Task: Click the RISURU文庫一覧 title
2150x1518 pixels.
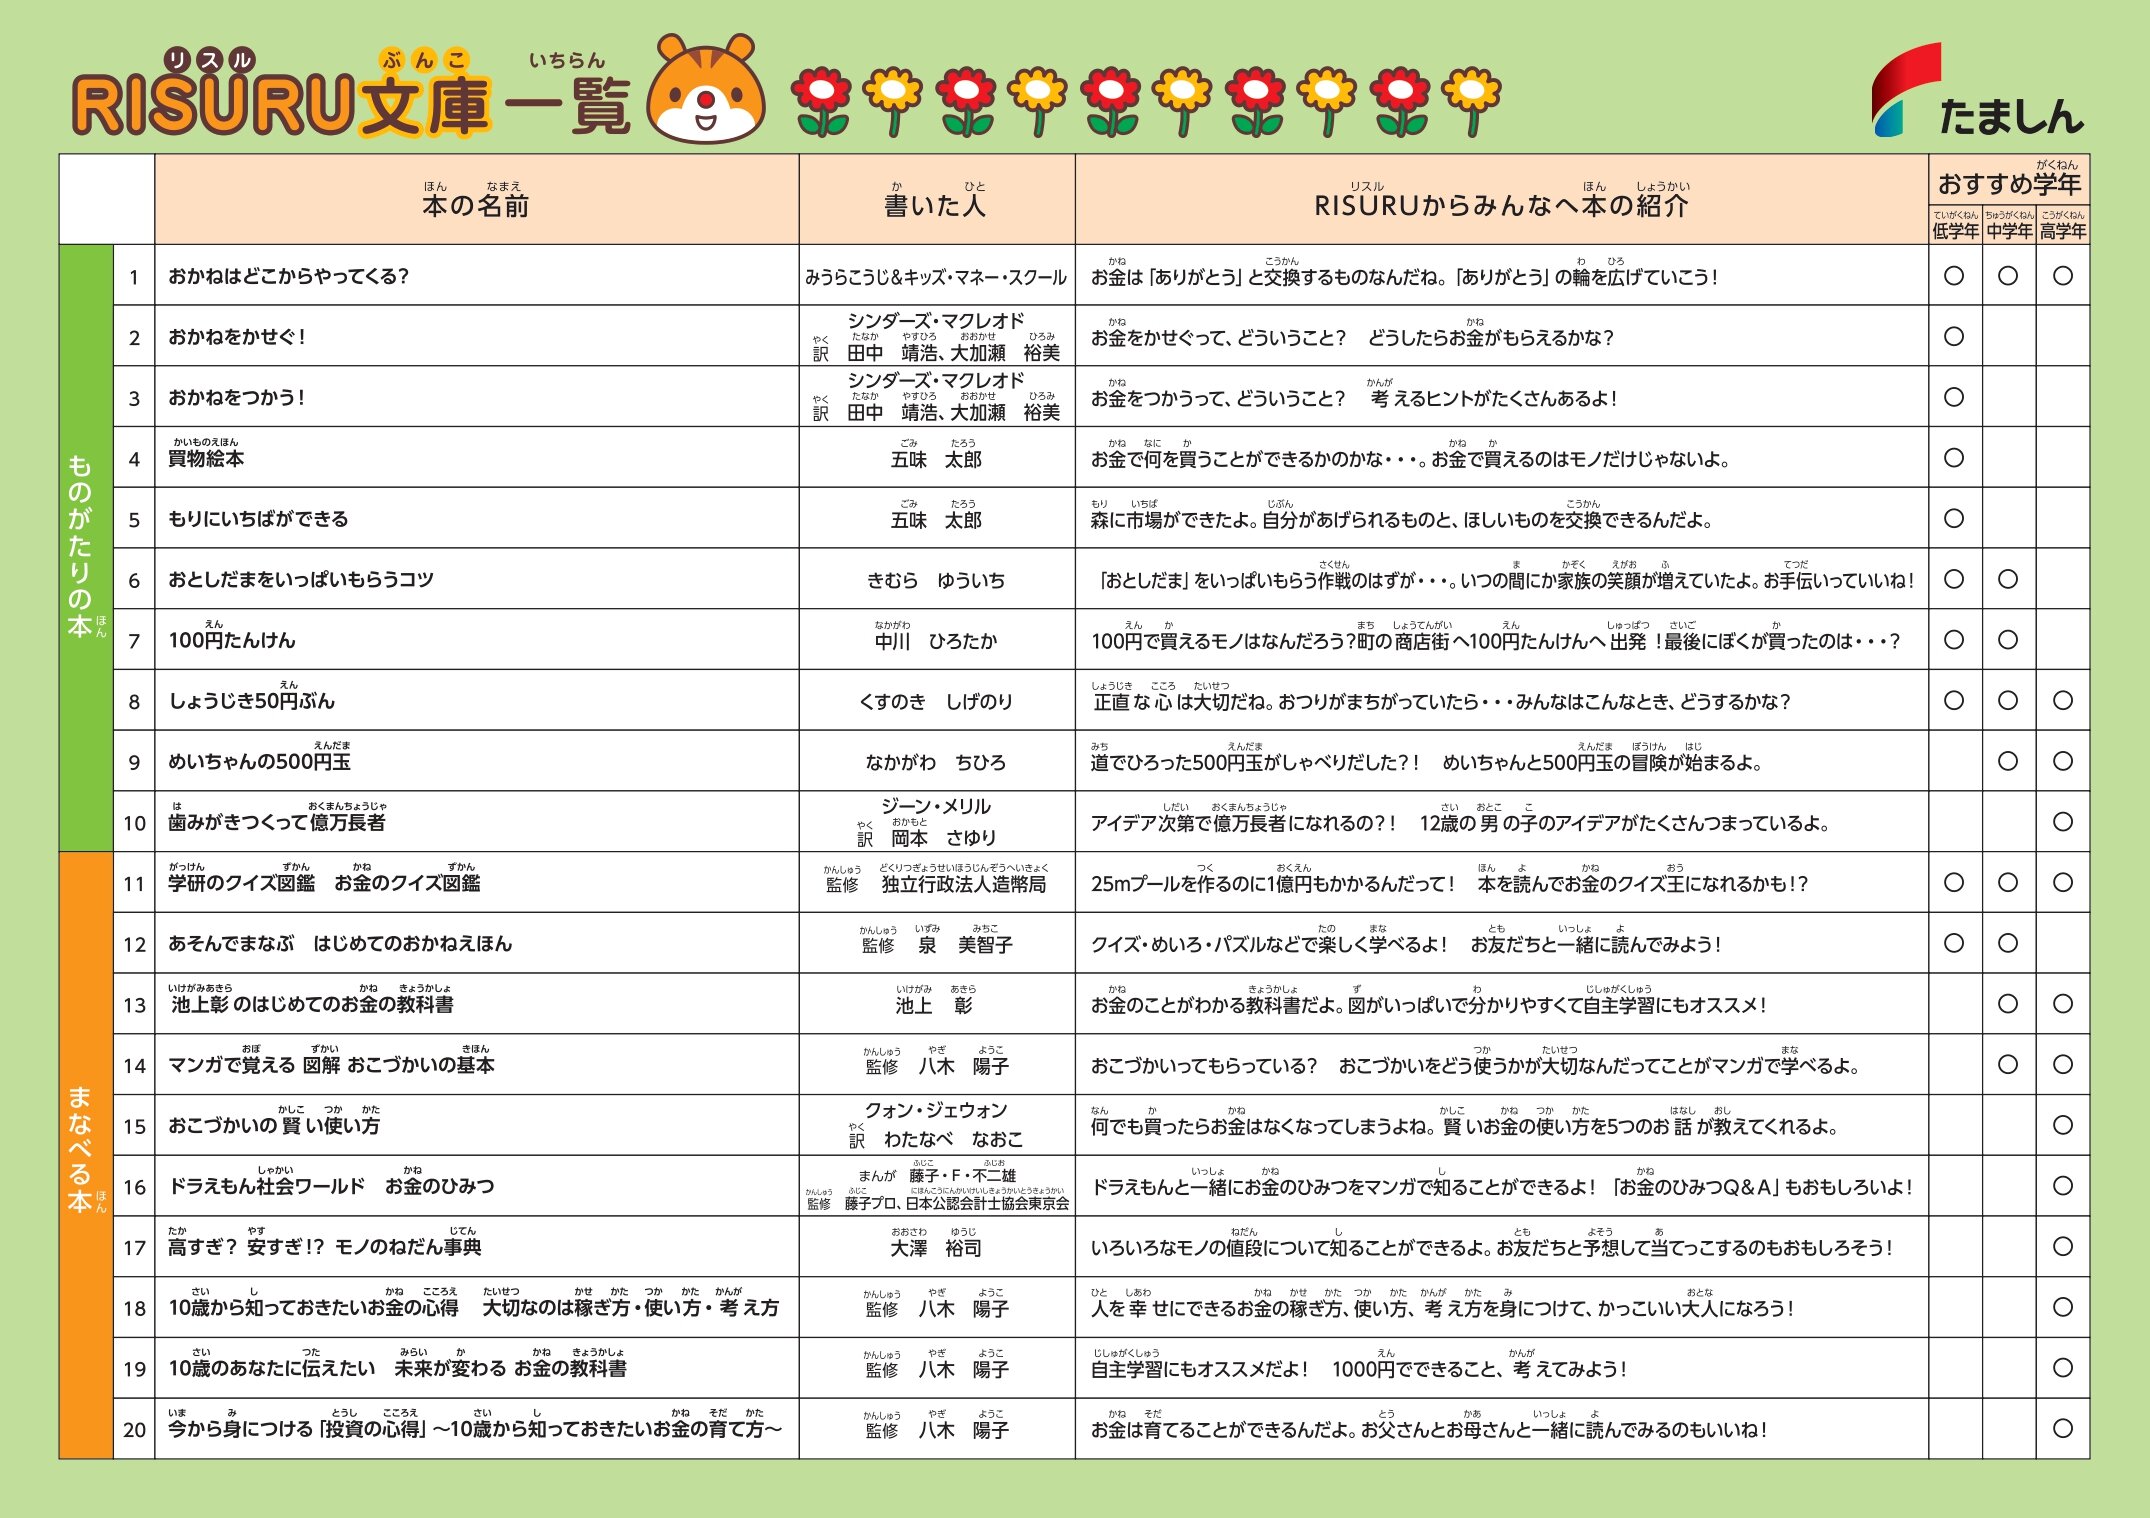Action: click(351, 94)
